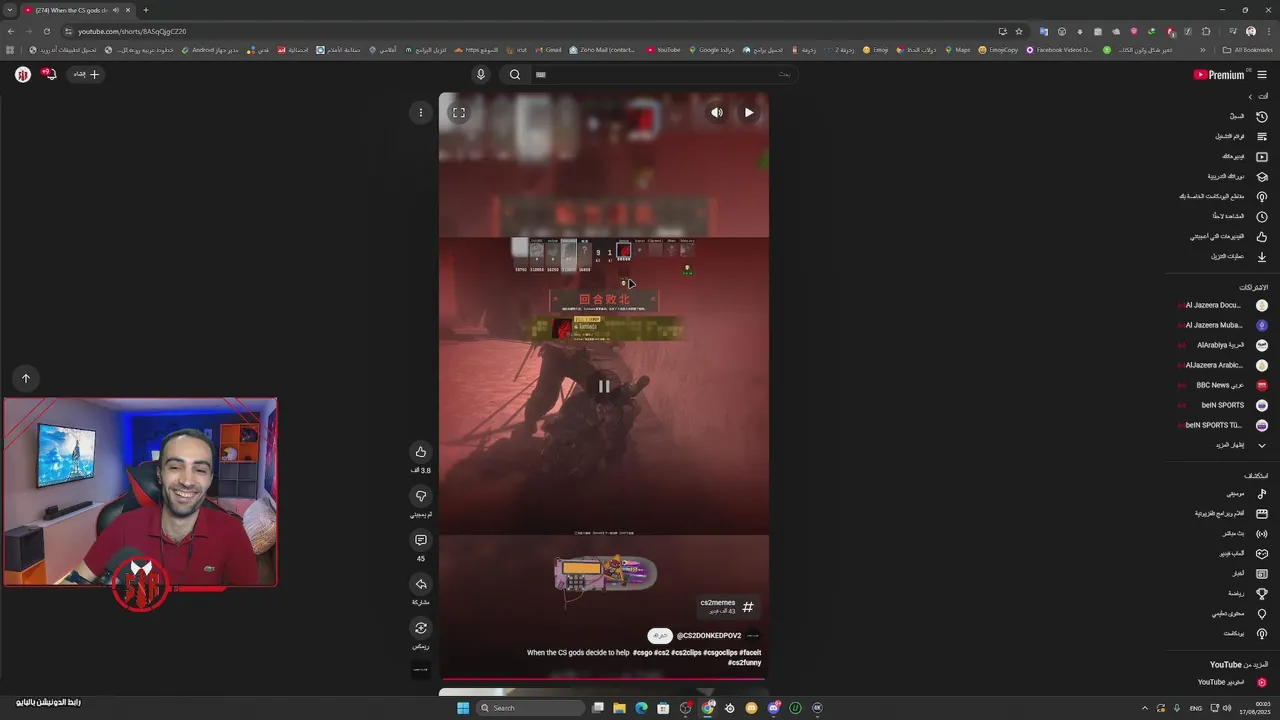Bookmark this page with the star icon
The width and height of the screenshot is (1280, 720).
(1019, 31)
